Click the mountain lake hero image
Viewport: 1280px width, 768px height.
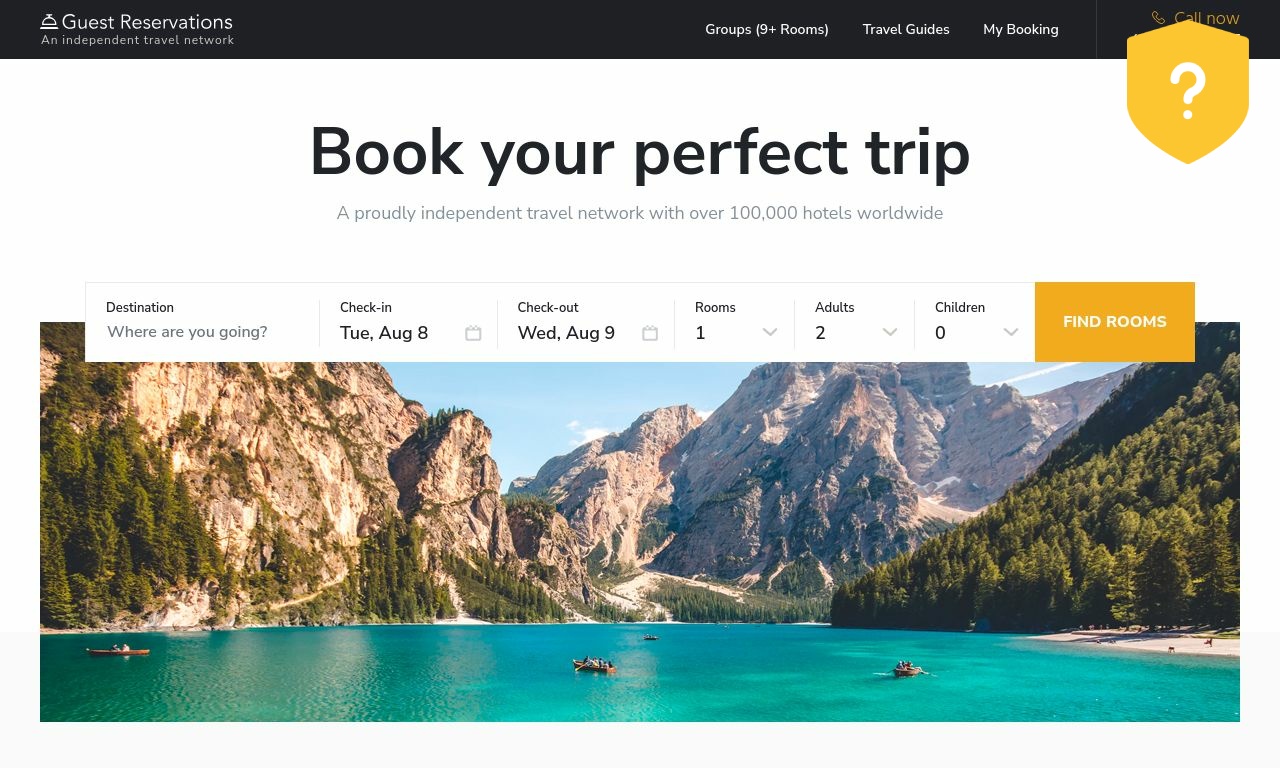pyautogui.click(x=640, y=540)
